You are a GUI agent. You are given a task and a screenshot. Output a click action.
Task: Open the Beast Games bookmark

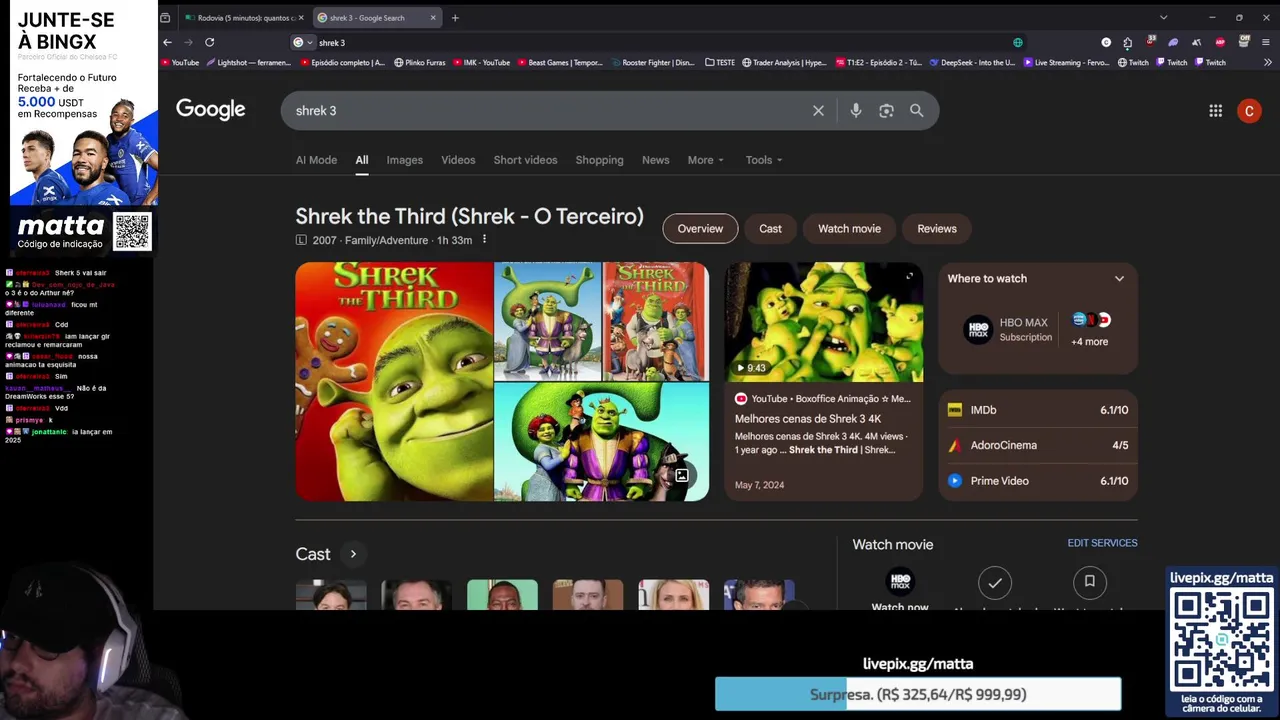tap(559, 62)
